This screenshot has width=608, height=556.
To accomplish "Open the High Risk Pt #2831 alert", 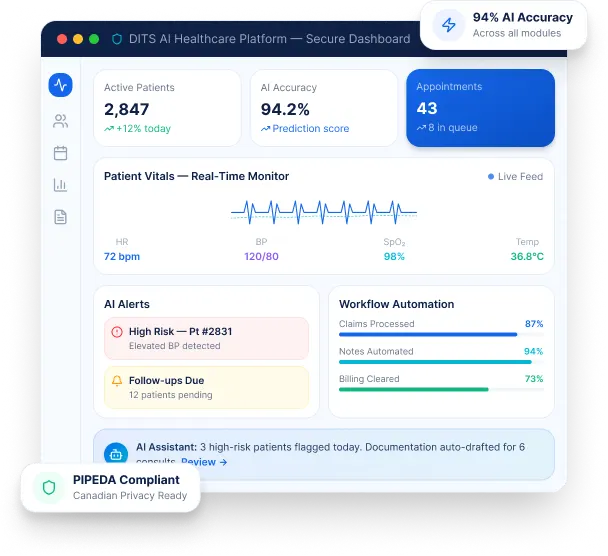I will click(206, 338).
